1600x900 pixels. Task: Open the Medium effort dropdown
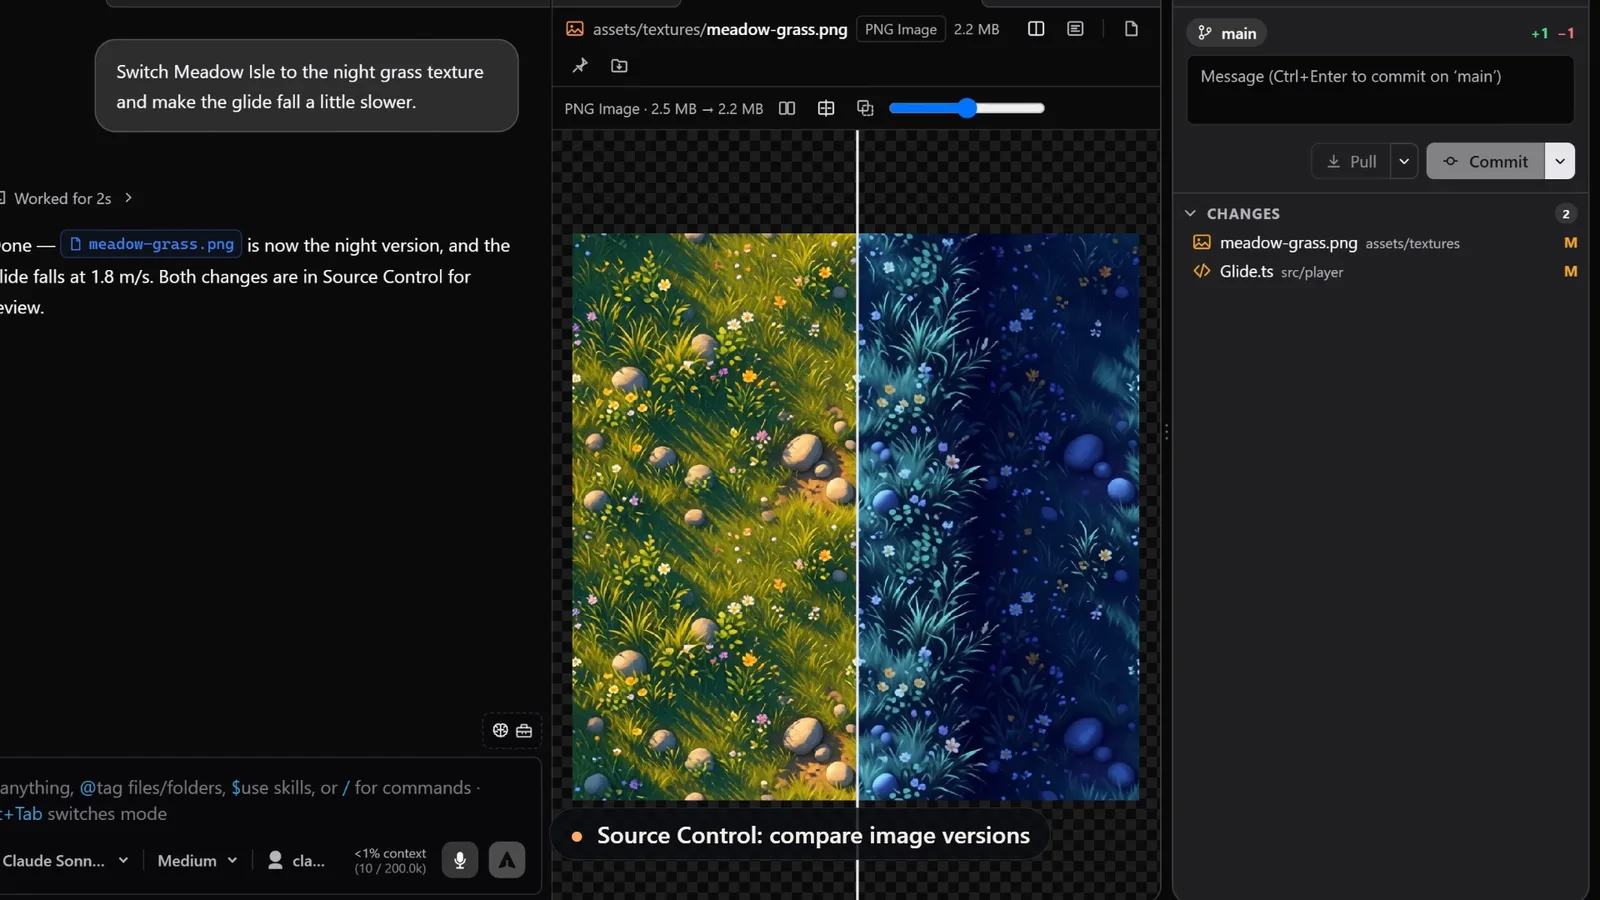[x=198, y=860]
